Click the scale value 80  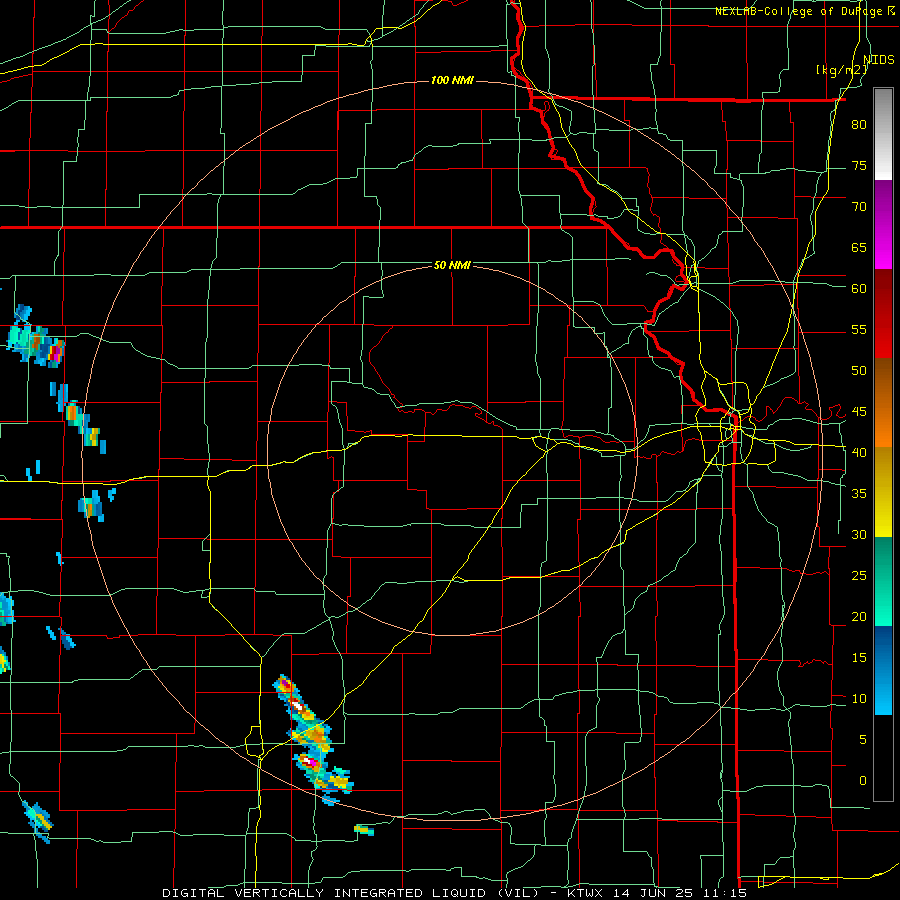[859, 125]
